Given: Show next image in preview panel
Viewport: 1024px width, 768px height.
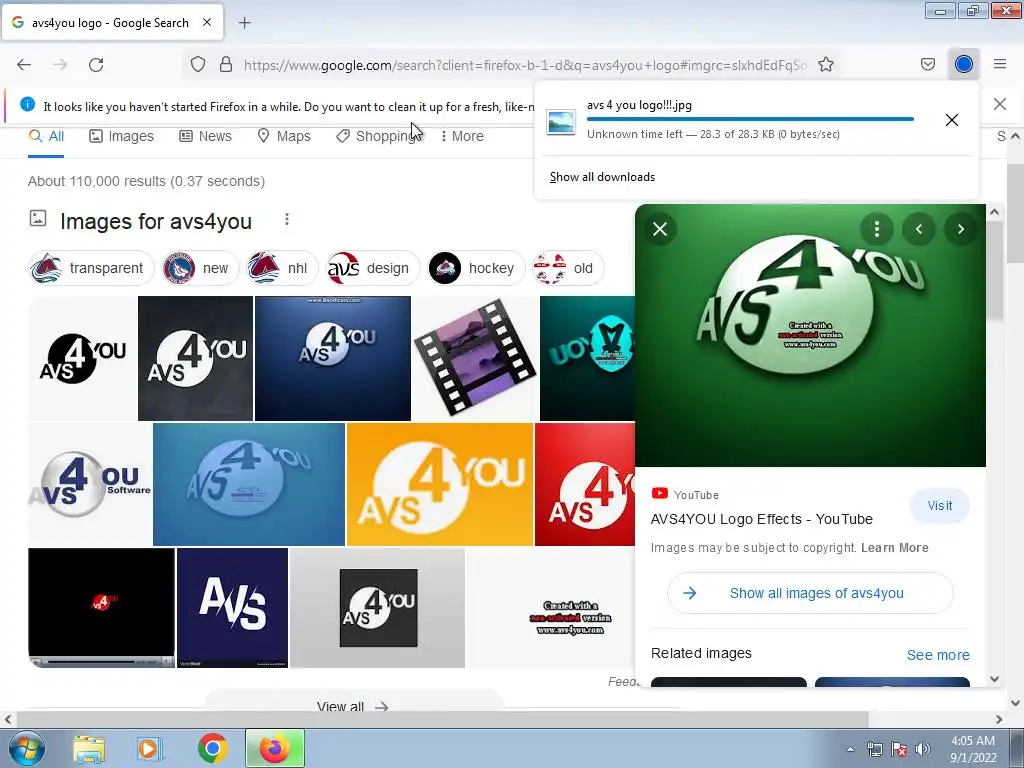Looking at the screenshot, I should pos(960,229).
